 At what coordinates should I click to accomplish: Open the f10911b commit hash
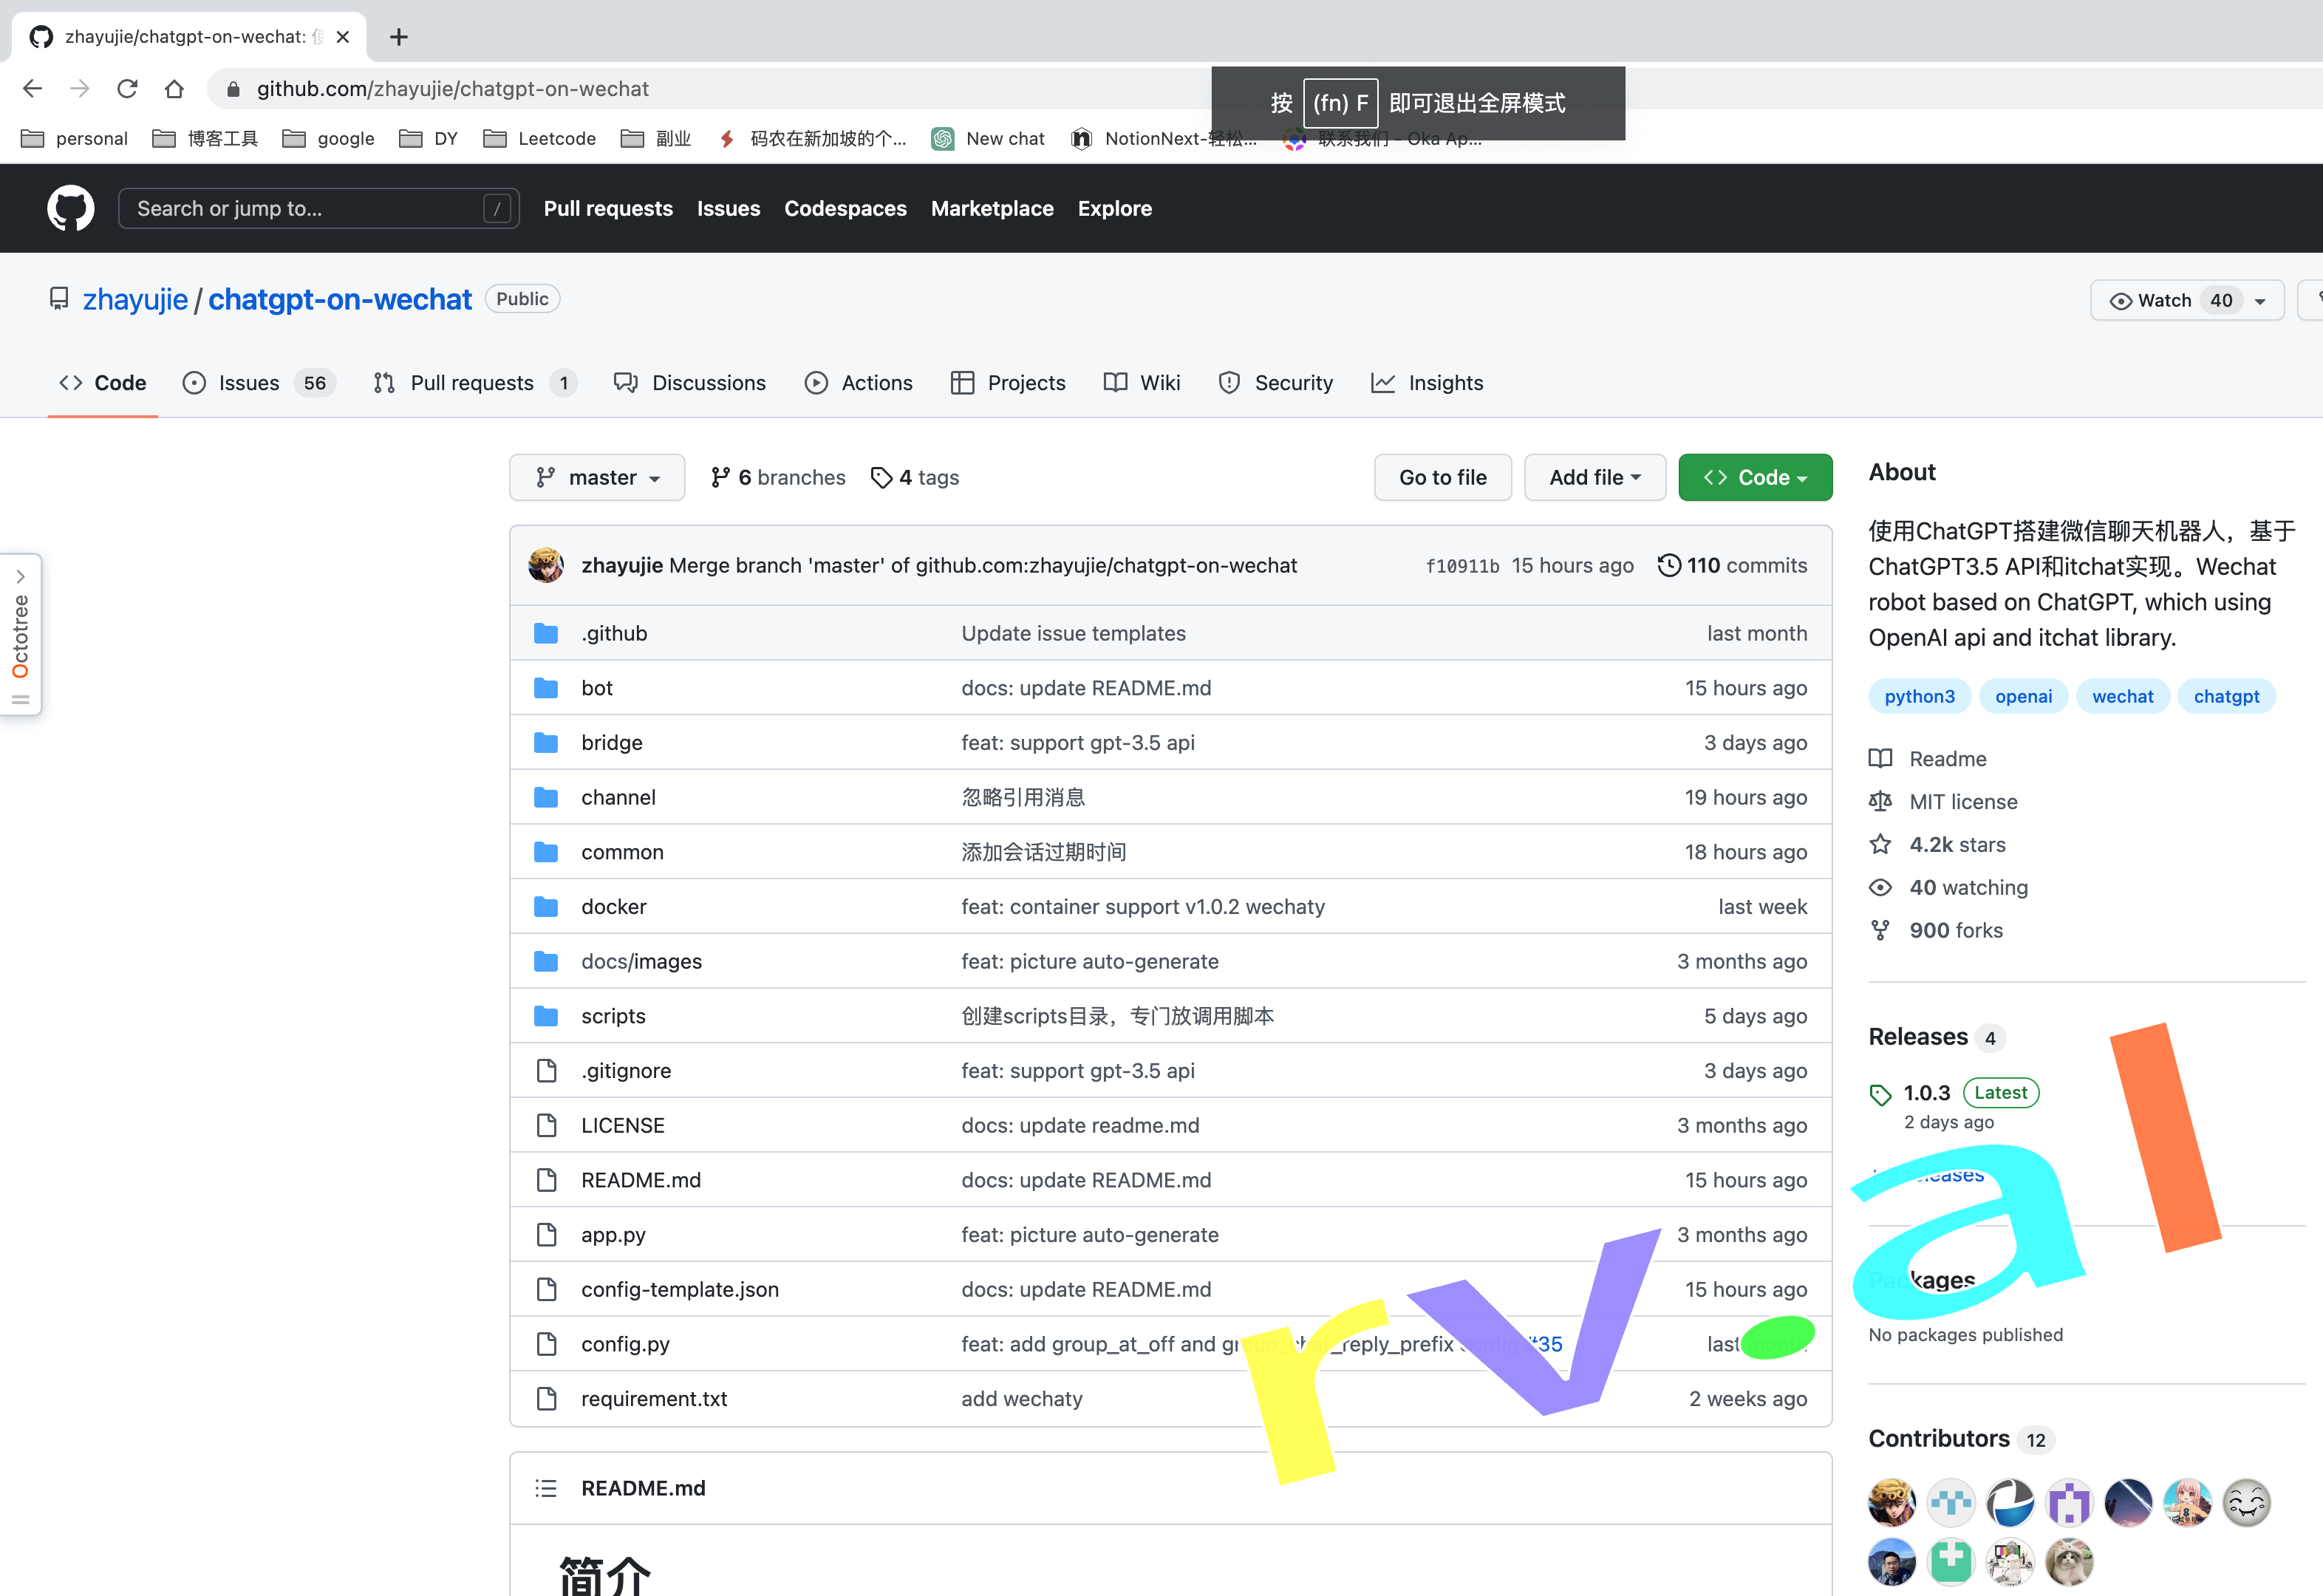pos(1462,566)
